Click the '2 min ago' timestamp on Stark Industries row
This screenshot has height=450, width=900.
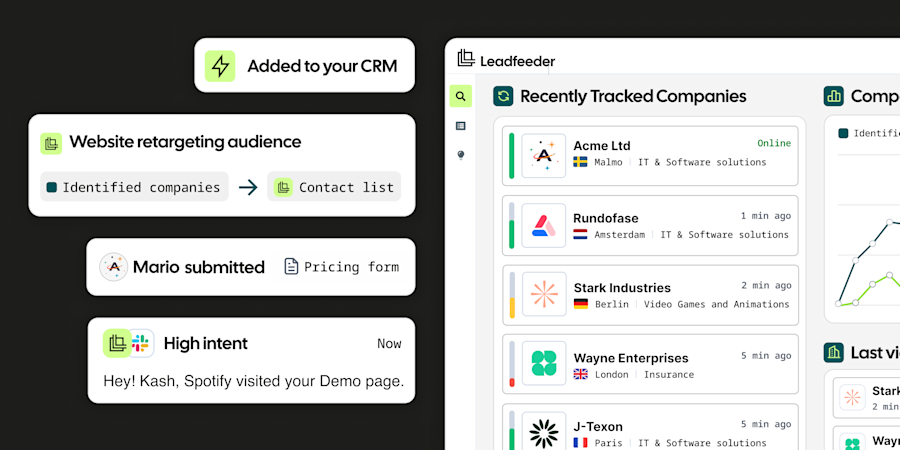point(766,285)
